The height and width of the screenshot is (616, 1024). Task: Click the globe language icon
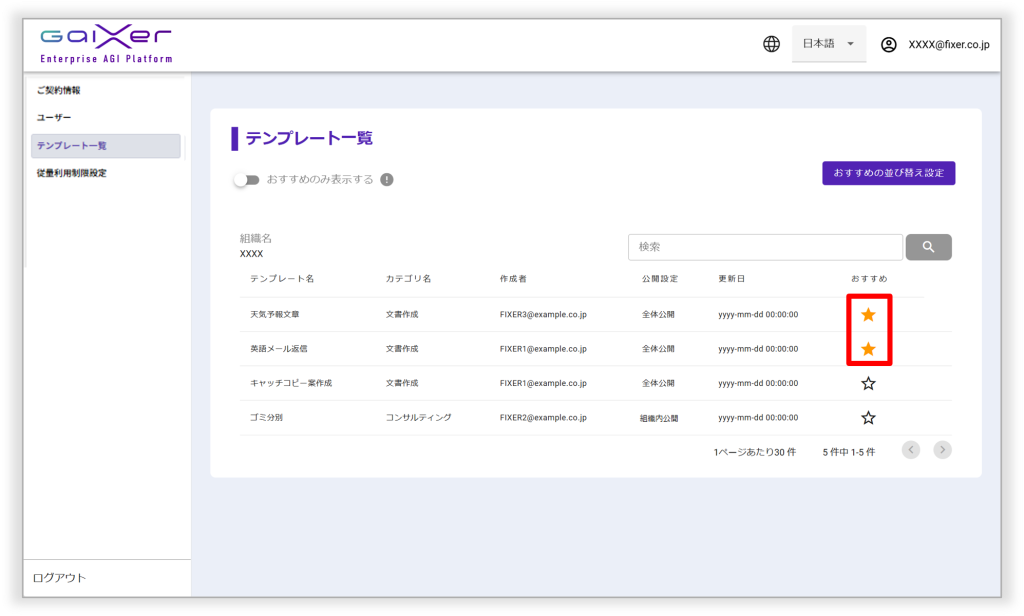(771, 44)
